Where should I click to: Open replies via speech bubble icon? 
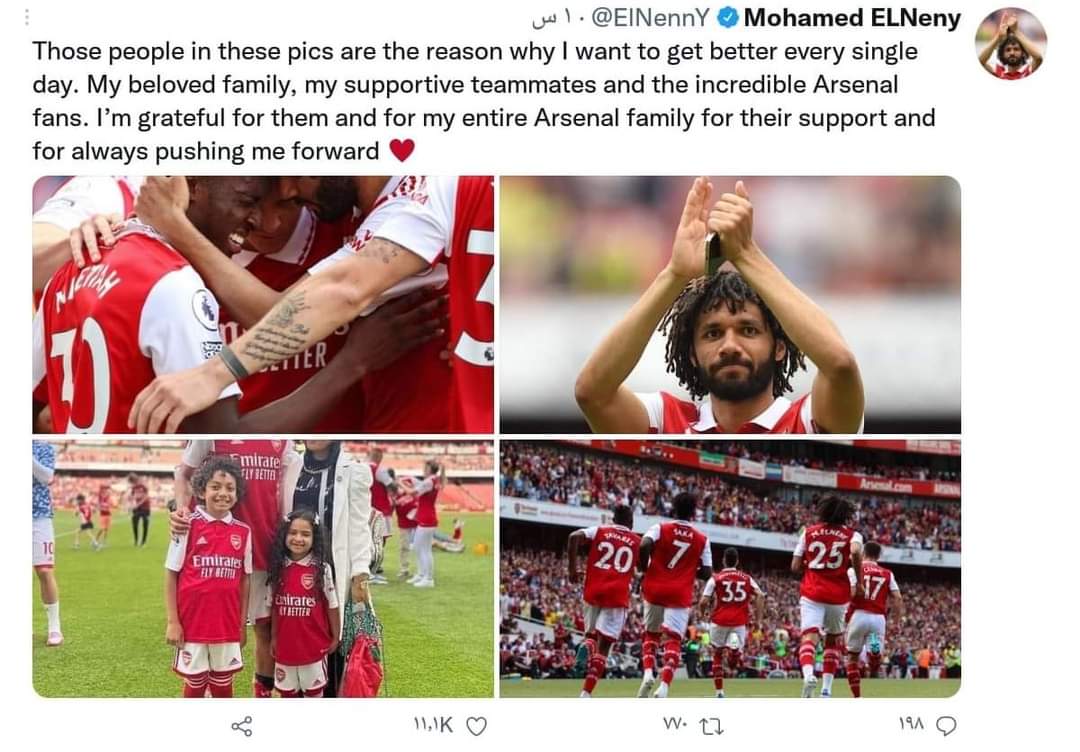point(947,725)
